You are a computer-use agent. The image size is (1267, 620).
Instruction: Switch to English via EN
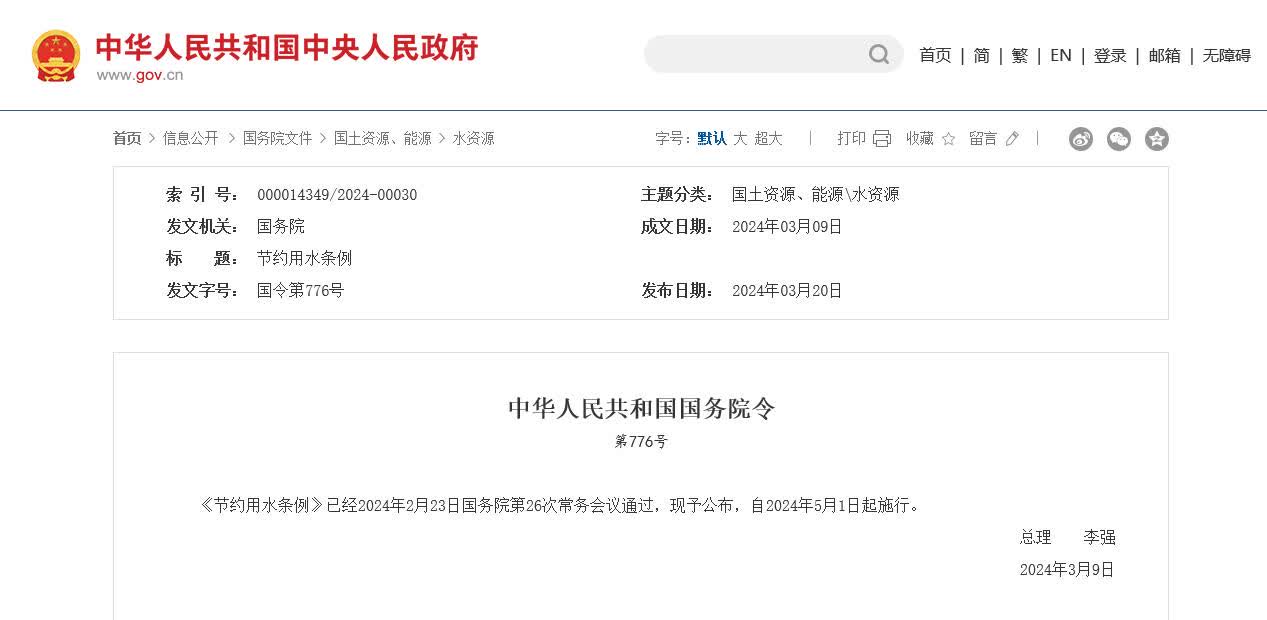(1060, 56)
